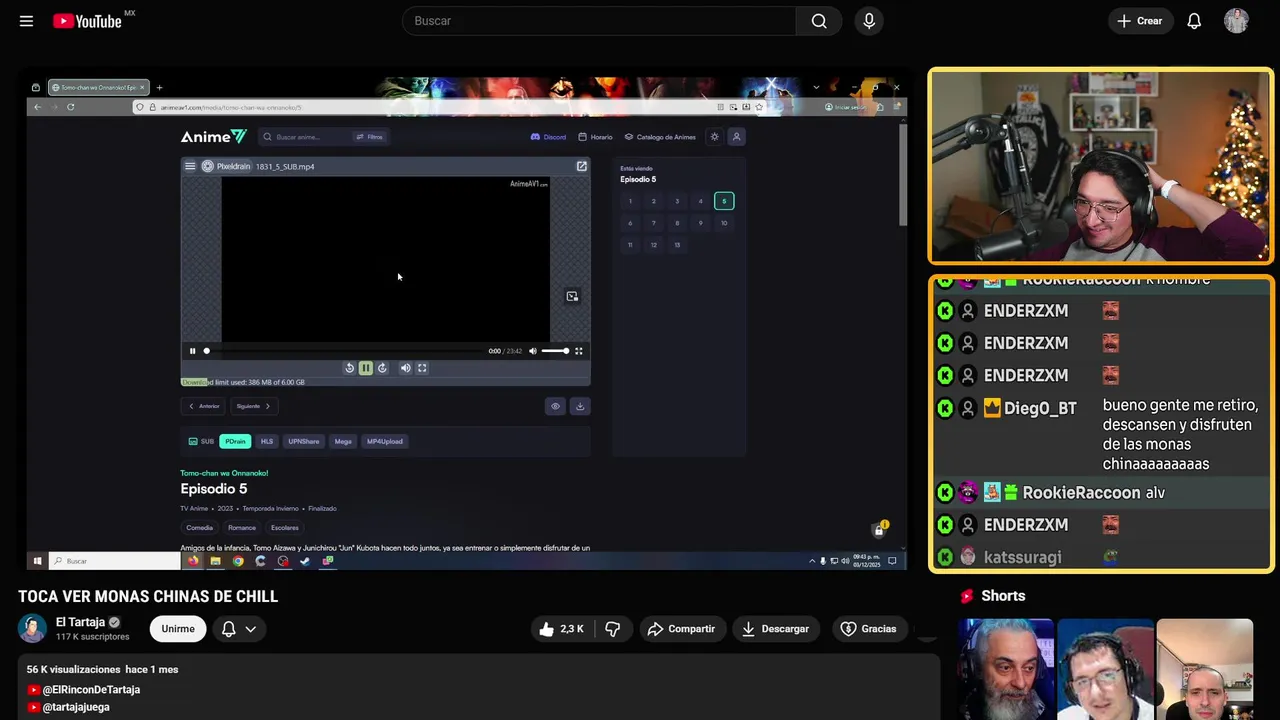Screen dimensions: 1280x720
Task: Click the anime player seek bar
Action: [345, 351]
